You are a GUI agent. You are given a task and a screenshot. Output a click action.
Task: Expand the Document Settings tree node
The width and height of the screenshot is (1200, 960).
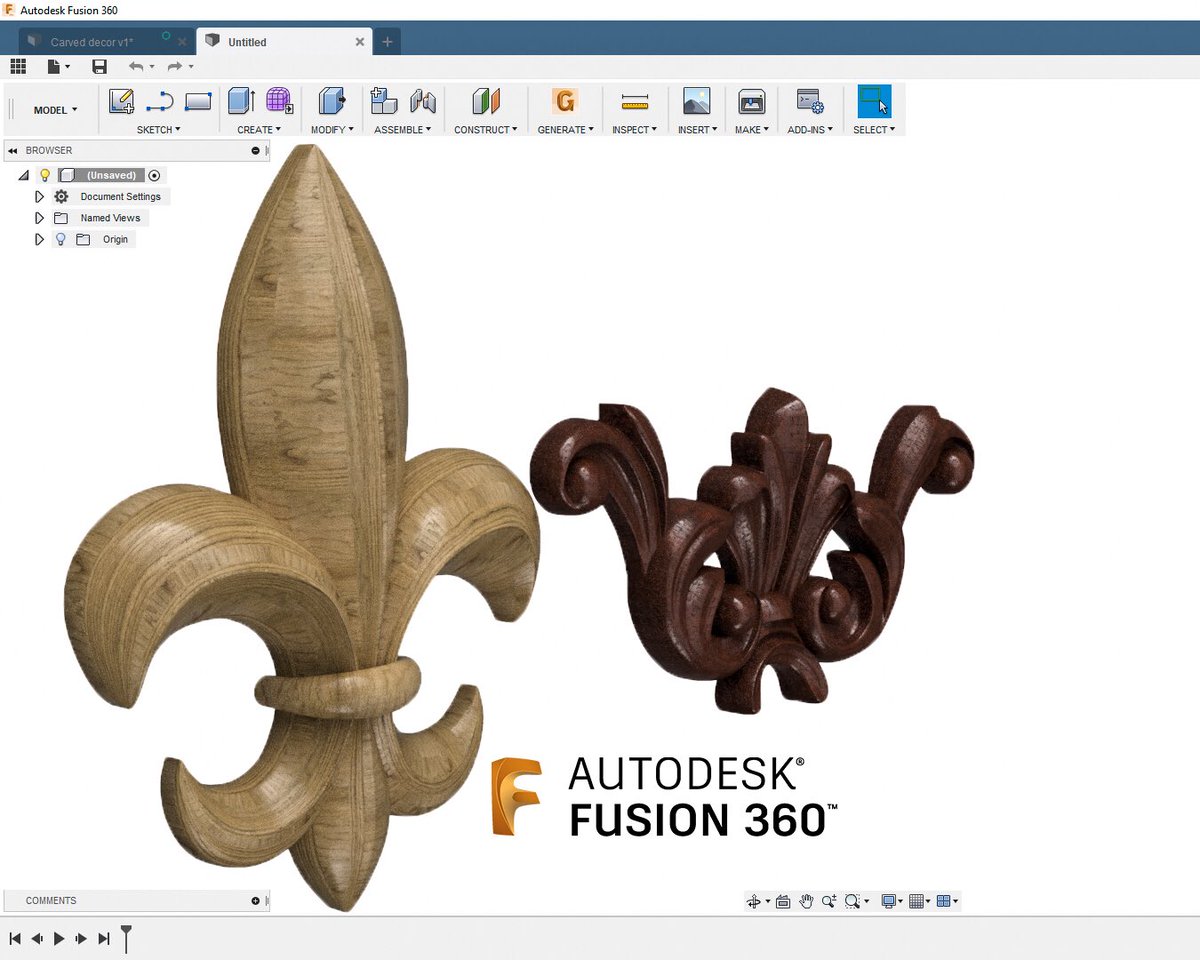tap(40, 196)
